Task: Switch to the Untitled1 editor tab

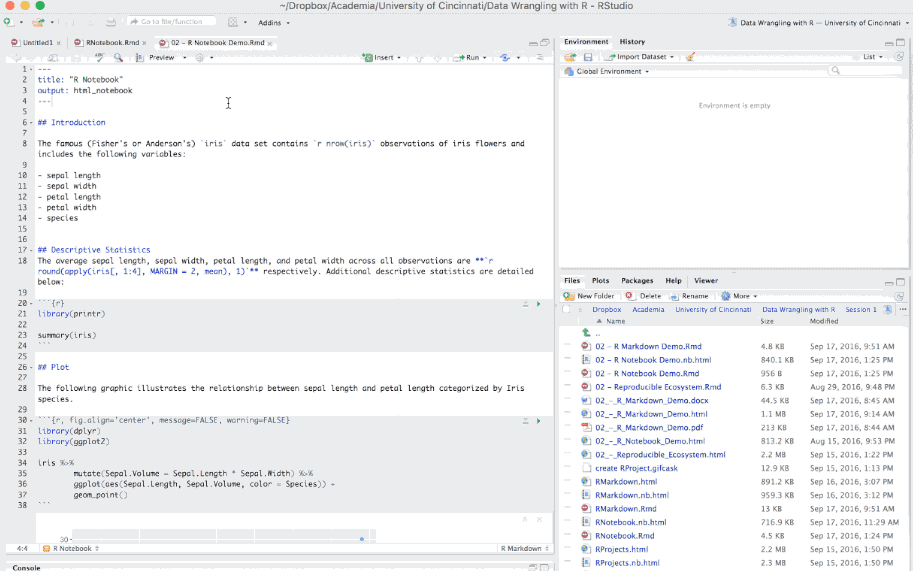Action: pyautogui.click(x=37, y=42)
